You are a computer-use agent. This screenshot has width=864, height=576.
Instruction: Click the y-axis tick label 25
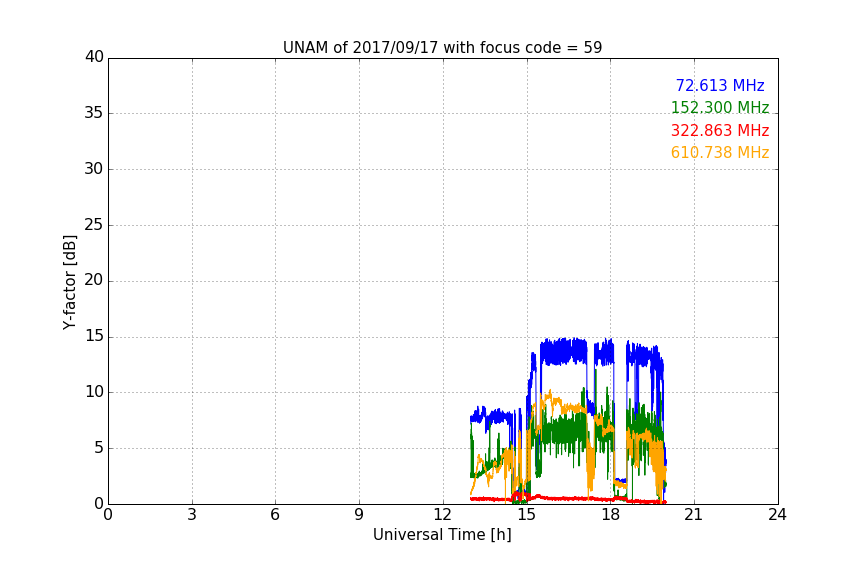coord(94,225)
